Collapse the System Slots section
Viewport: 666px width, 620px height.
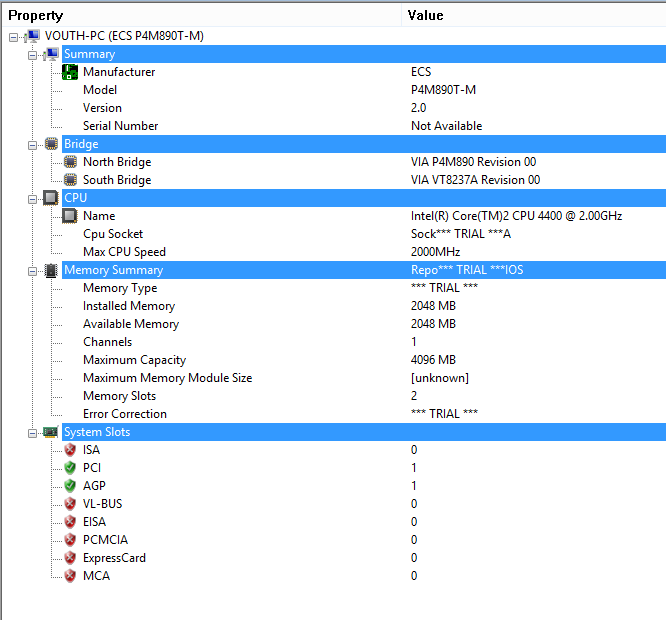click(x=32, y=433)
